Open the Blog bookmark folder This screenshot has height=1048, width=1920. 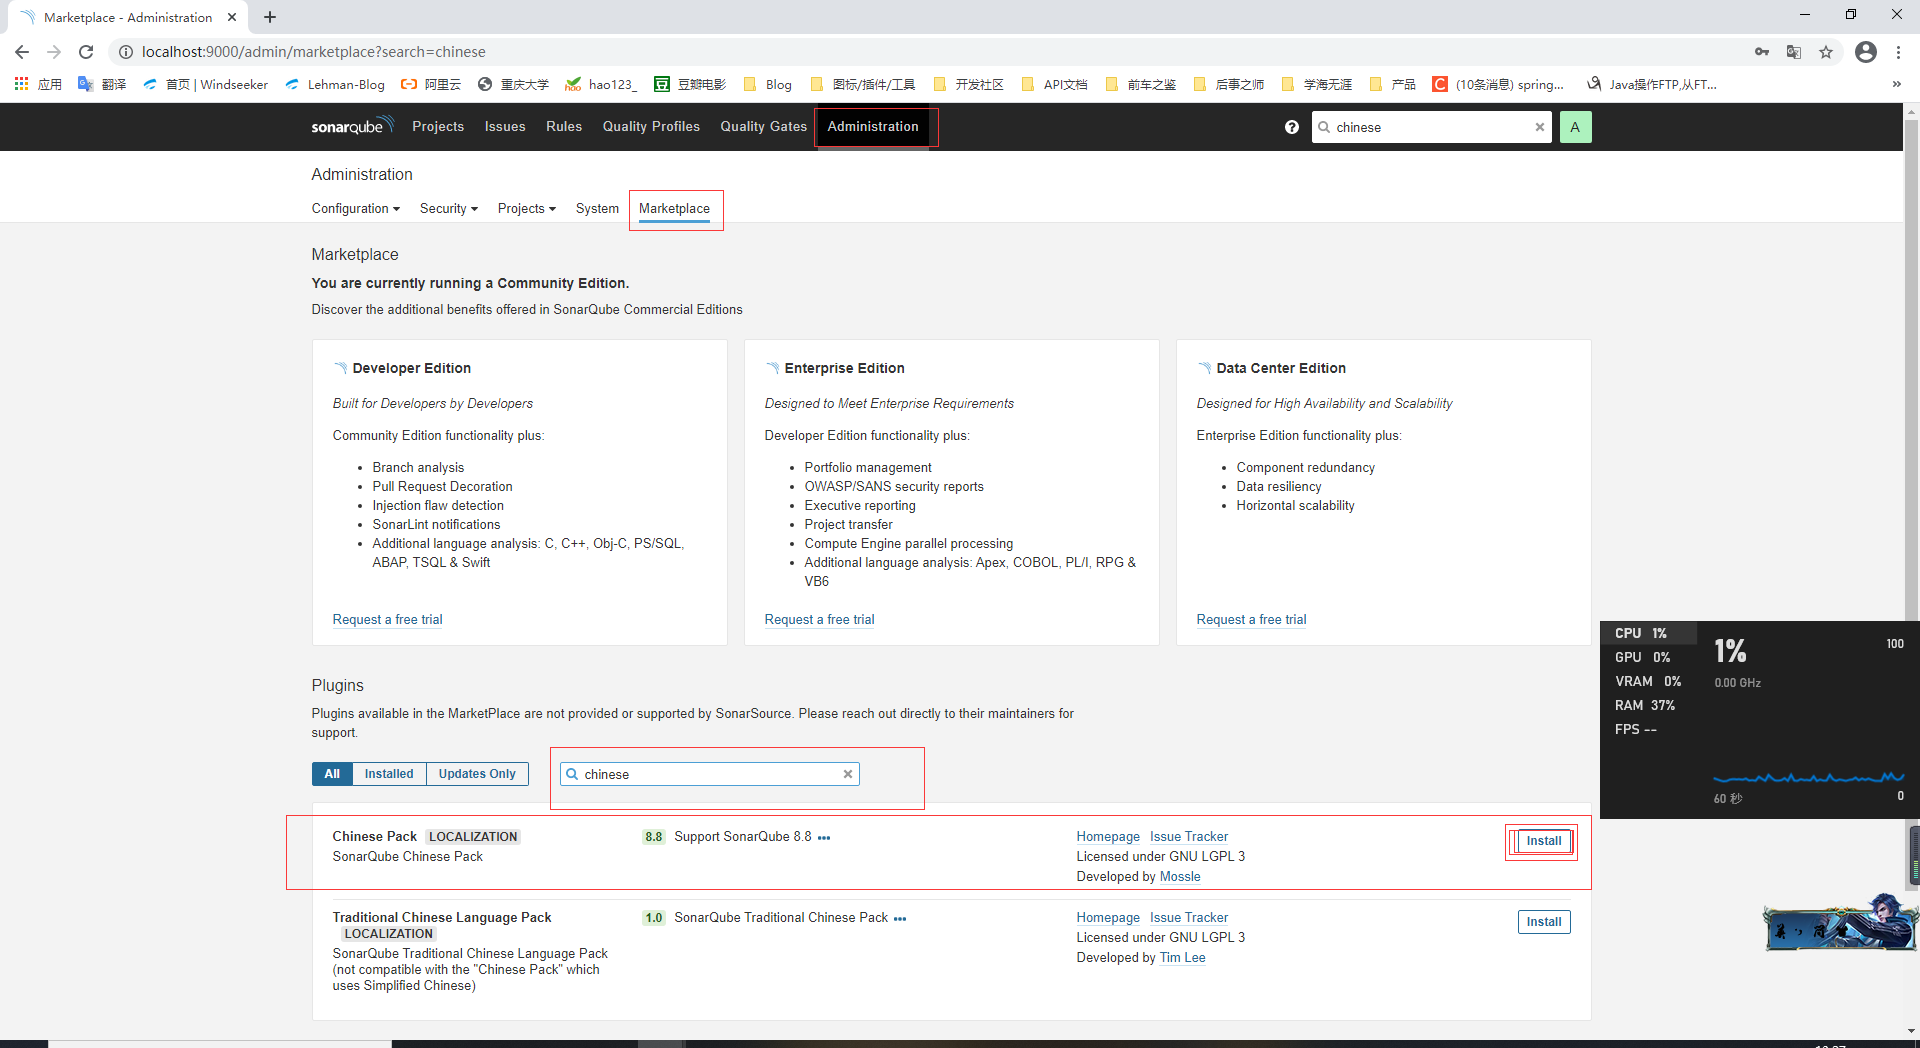tap(768, 85)
